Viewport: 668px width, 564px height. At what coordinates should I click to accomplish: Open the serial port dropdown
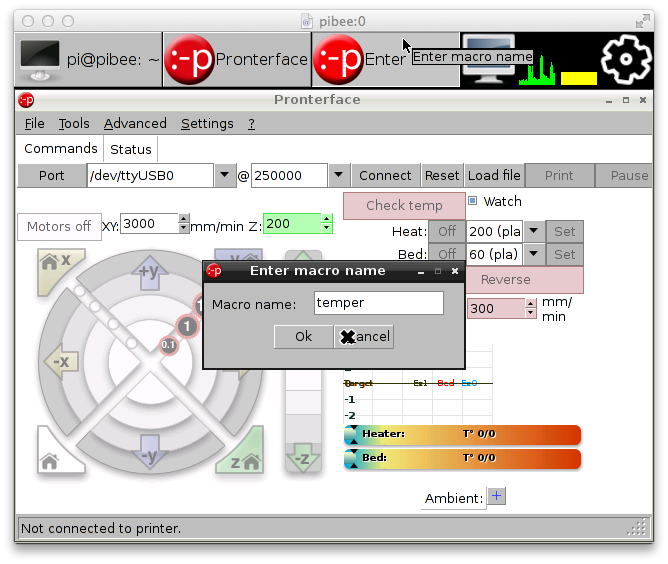pos(225,175)
